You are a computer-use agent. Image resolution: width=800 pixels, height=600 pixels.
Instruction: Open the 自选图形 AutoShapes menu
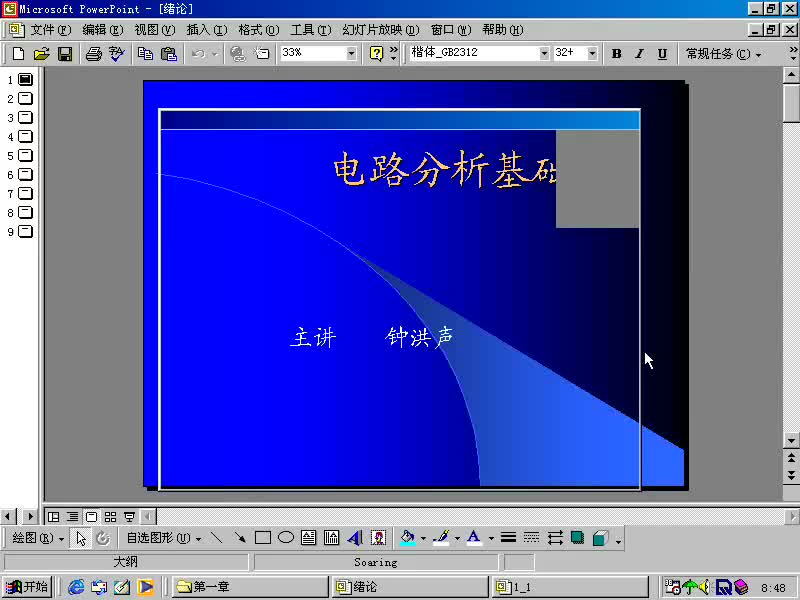(163, 538)
